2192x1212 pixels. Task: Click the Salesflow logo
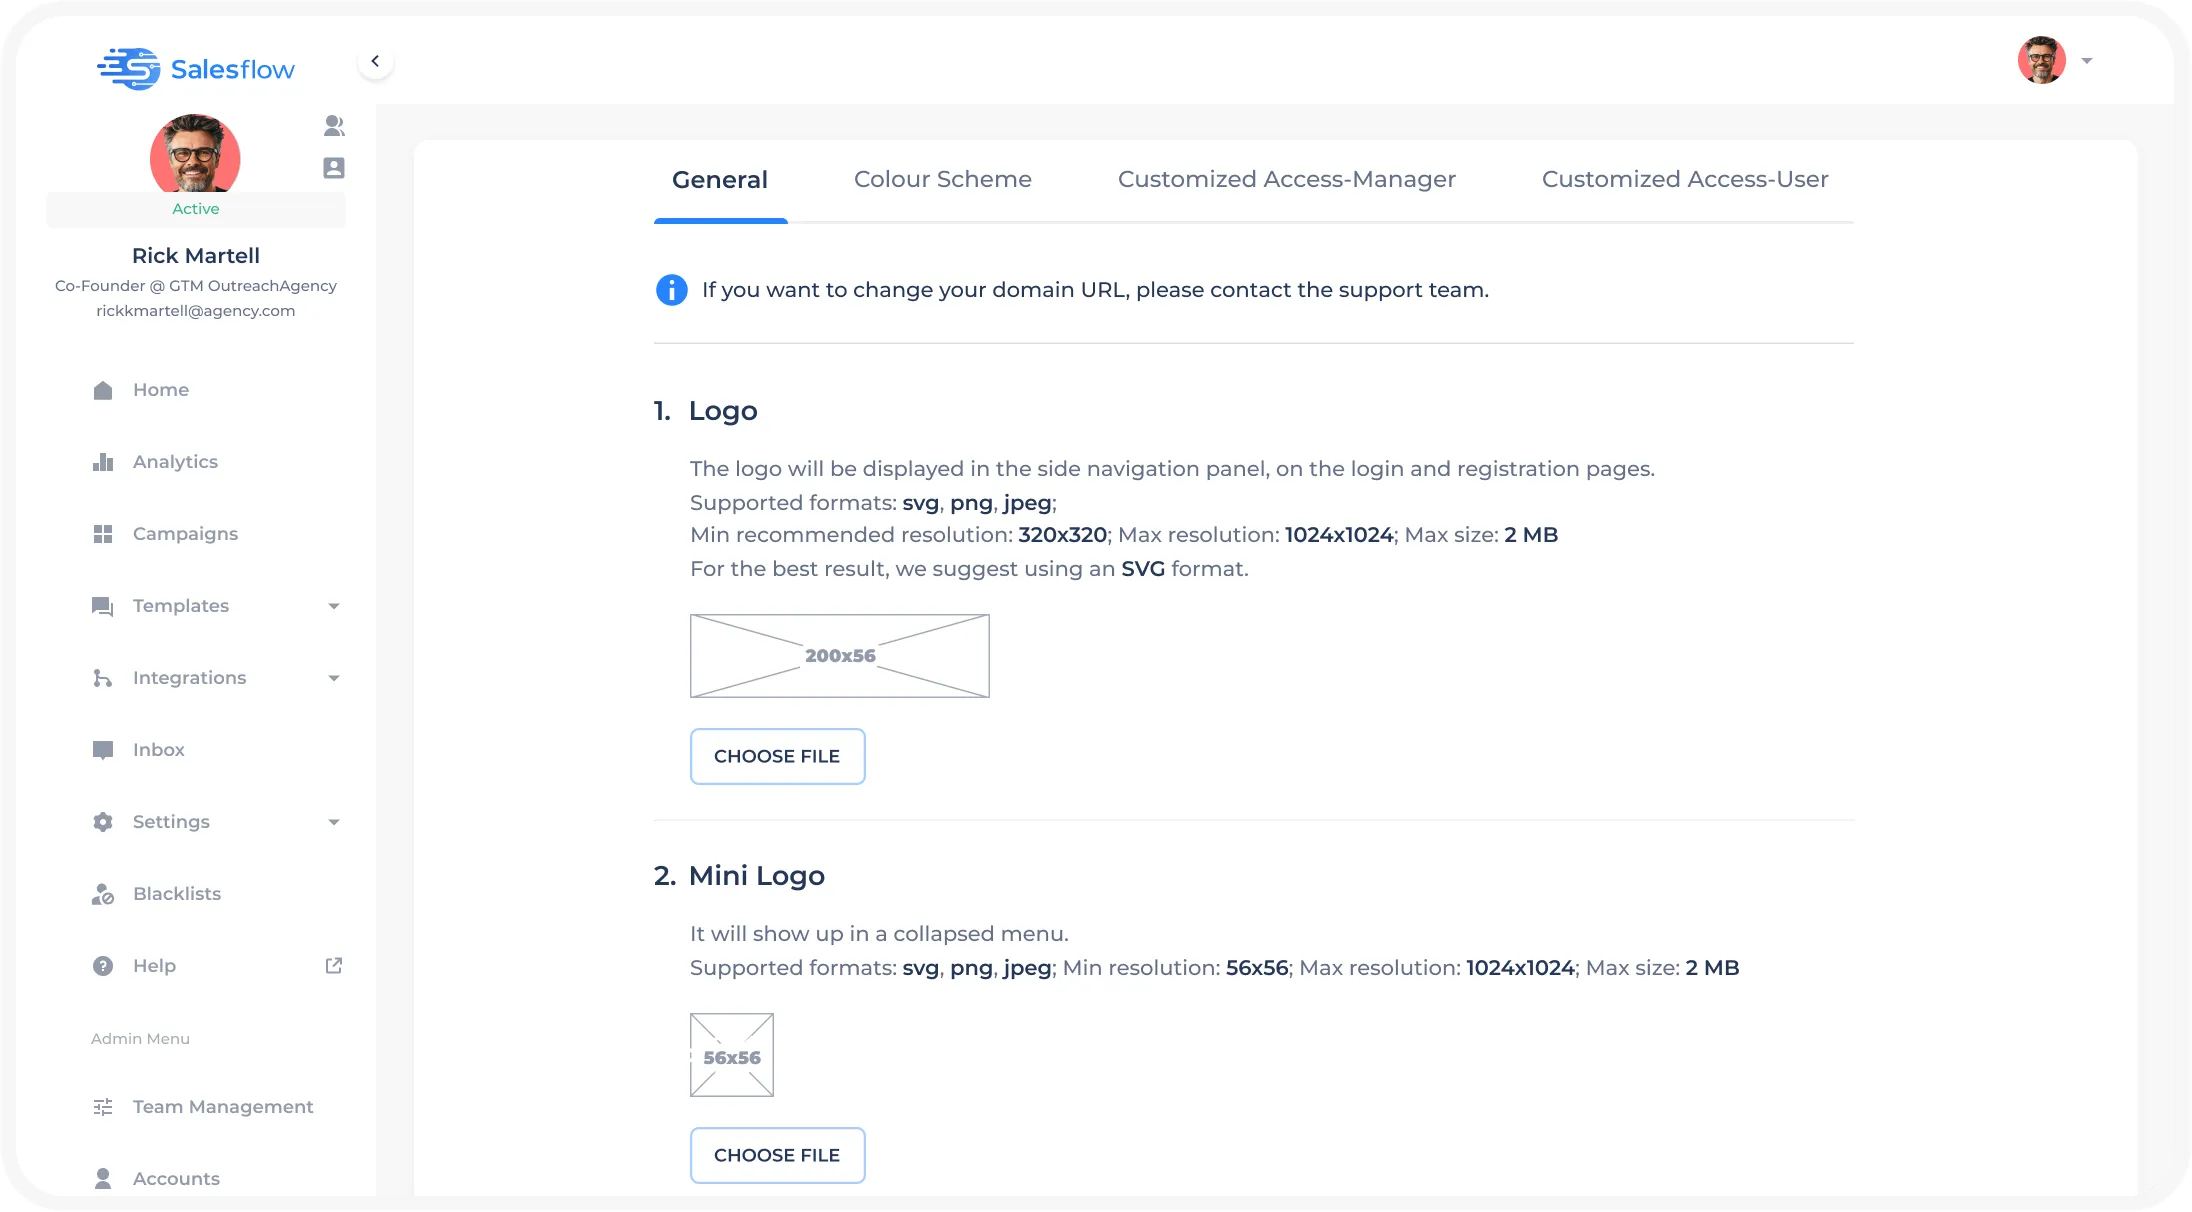(196, 69)
